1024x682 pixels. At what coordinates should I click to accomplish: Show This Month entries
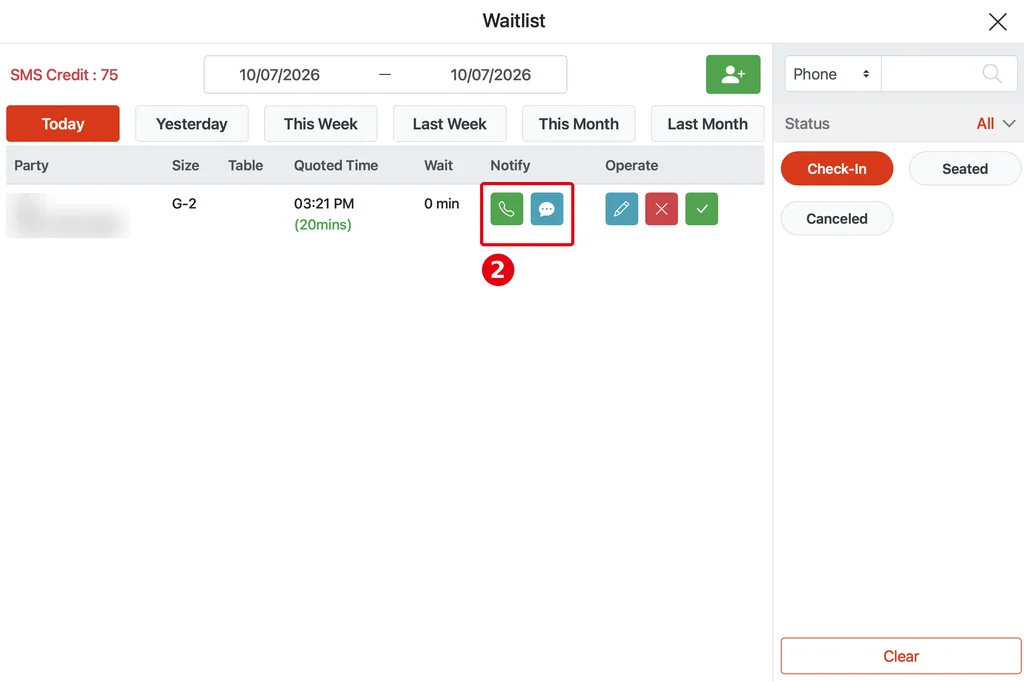tap(579, 123)
